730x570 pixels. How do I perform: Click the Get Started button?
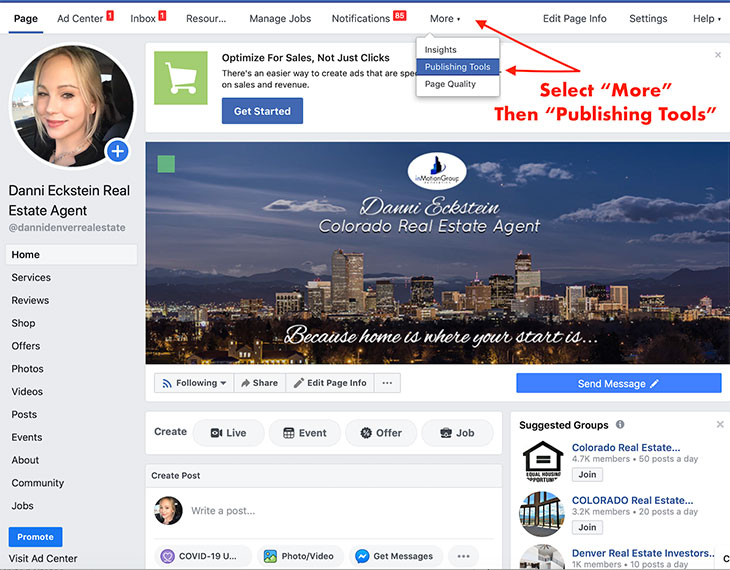(x=262, y=111)
